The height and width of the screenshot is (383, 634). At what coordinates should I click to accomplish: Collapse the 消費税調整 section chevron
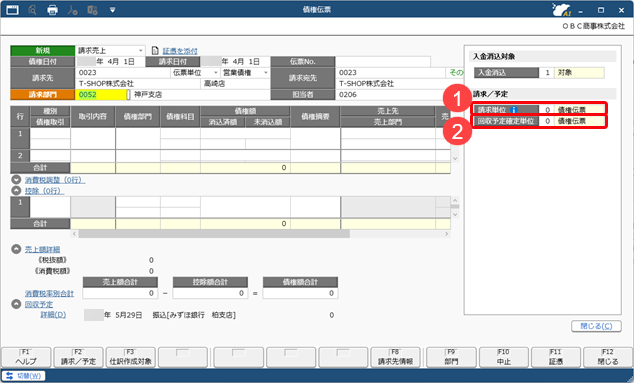coord(16,180)
